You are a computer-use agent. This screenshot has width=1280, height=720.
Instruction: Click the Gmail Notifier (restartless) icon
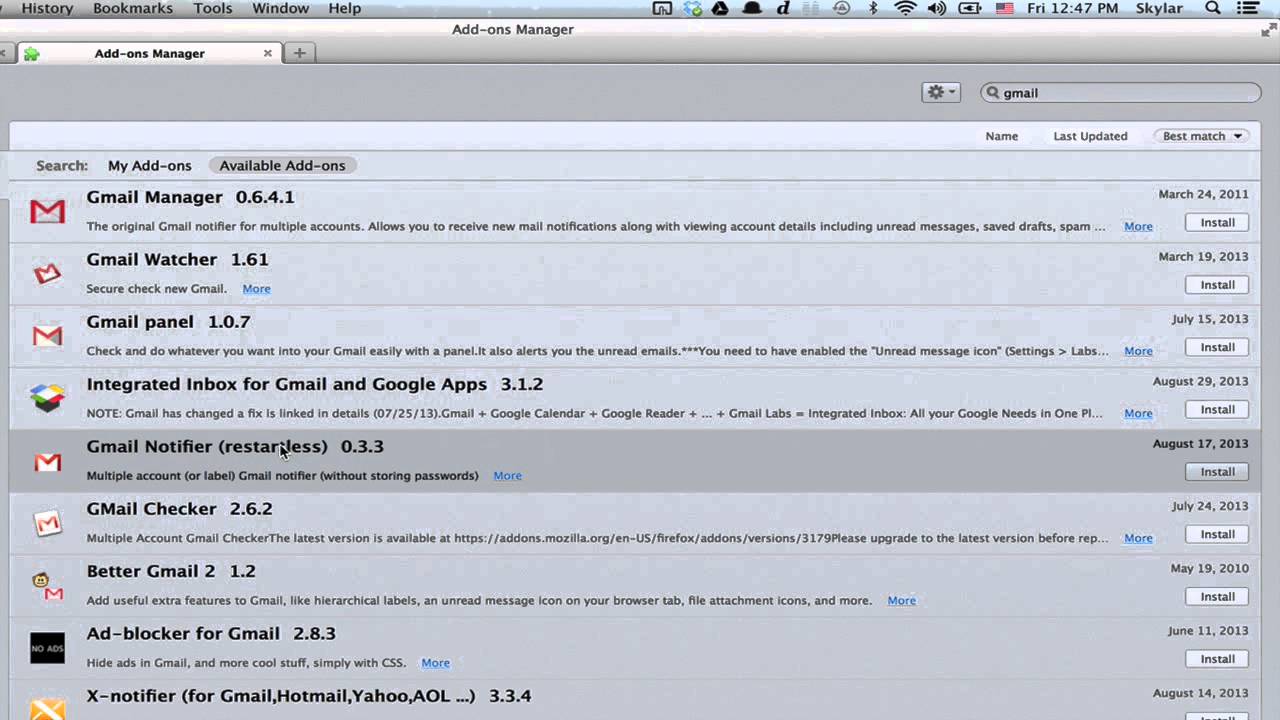[x=47, y=461]
